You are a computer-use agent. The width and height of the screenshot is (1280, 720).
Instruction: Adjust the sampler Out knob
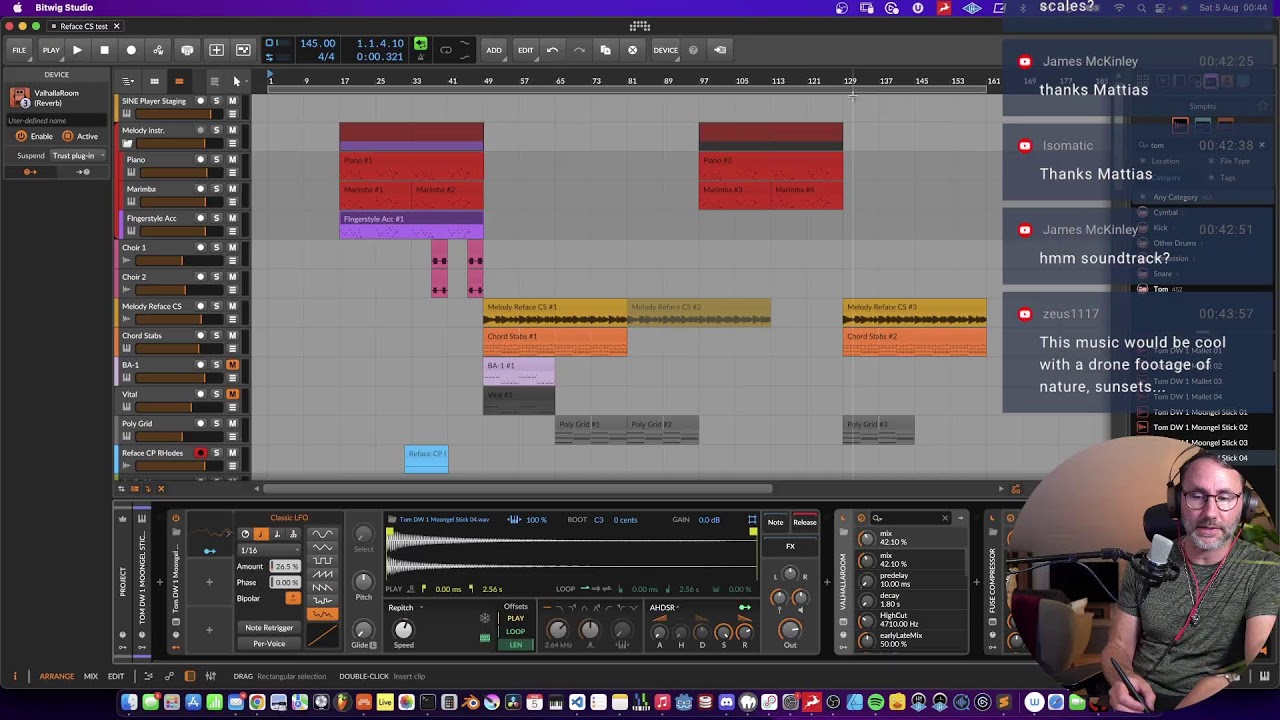790,630
